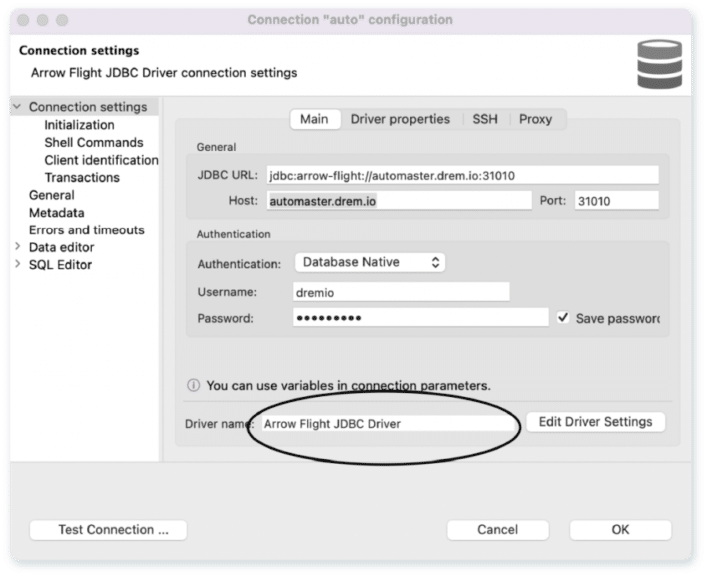Screen dimensions: 707x577
Task: Click the Edit Driver Settings button
Action: point(595,422)
